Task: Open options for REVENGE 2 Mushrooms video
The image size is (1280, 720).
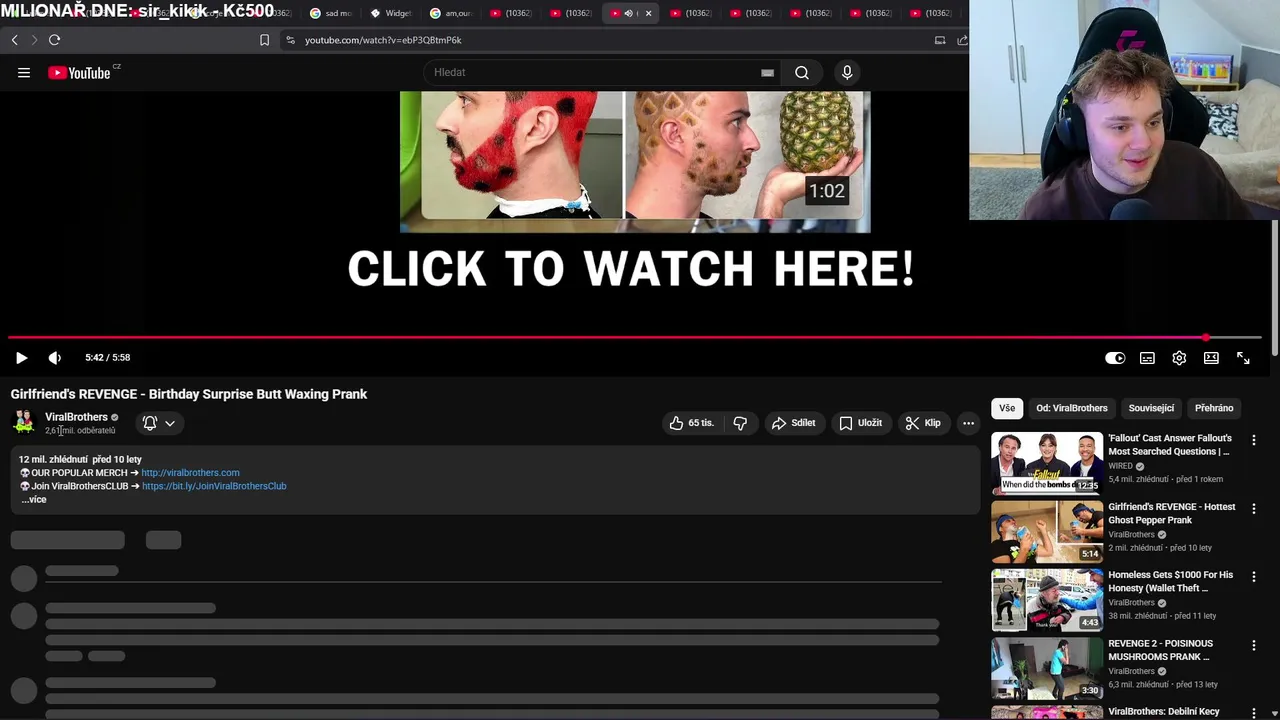Action: tap(1254, 645)
